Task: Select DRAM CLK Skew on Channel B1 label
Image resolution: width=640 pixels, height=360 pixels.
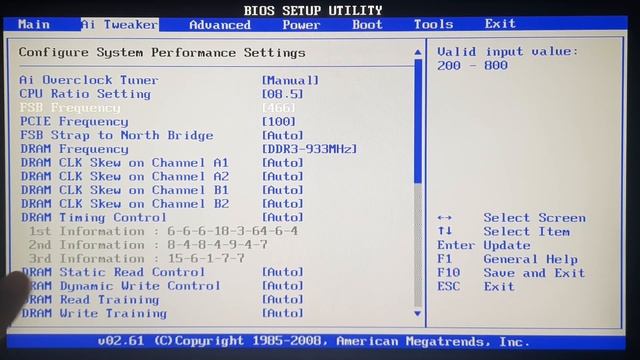Action: click(x=124, y=190)
